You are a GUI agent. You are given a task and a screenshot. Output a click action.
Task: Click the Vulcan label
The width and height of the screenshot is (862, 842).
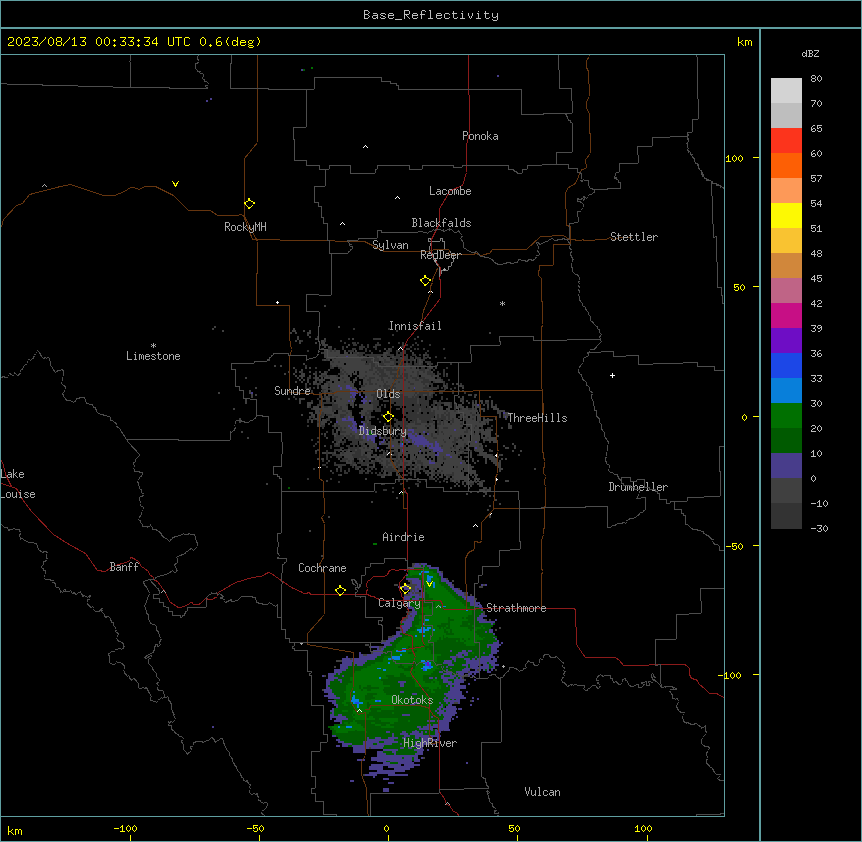coord(542,792)
